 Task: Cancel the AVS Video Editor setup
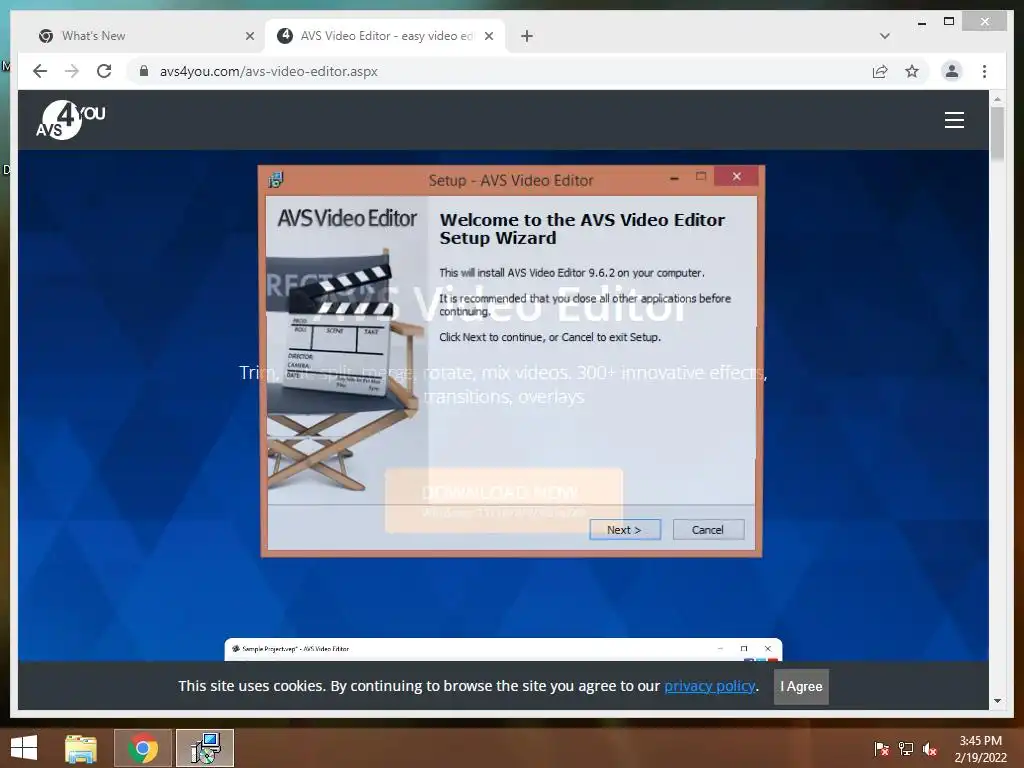click(x=708, y=530)
